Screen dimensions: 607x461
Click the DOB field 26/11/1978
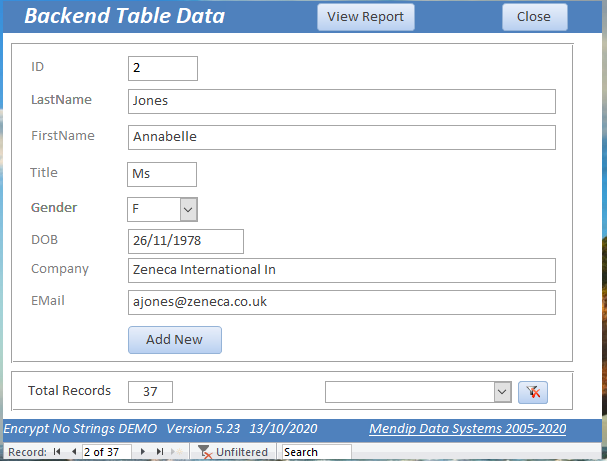coord(185,241)
